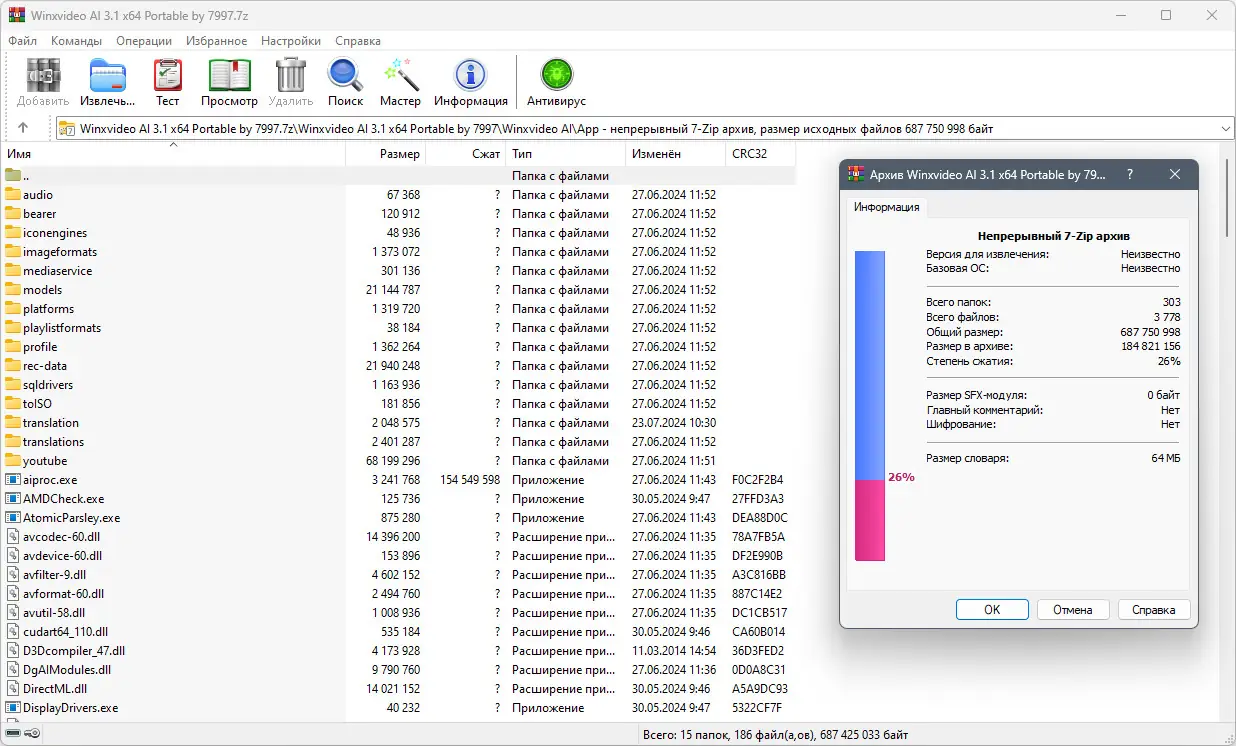Select the toISO folder row
The image size is (1236, 746).
(x=398, y=404)
